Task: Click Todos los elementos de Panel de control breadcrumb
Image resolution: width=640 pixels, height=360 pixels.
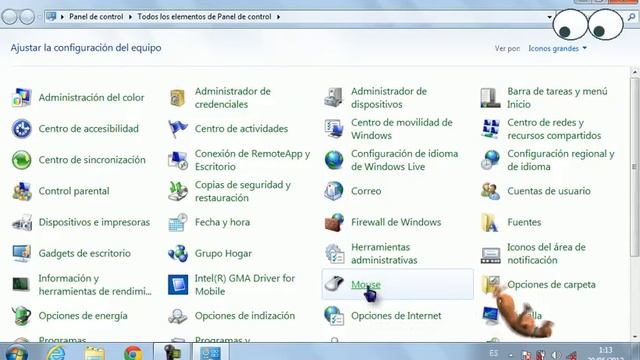Action: point(204,17)
